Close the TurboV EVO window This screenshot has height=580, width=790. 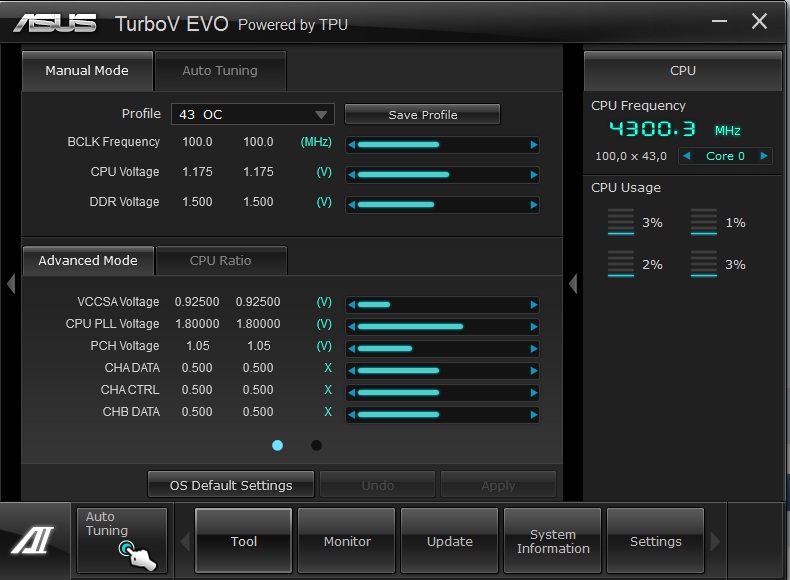click(x=759, y=21)
